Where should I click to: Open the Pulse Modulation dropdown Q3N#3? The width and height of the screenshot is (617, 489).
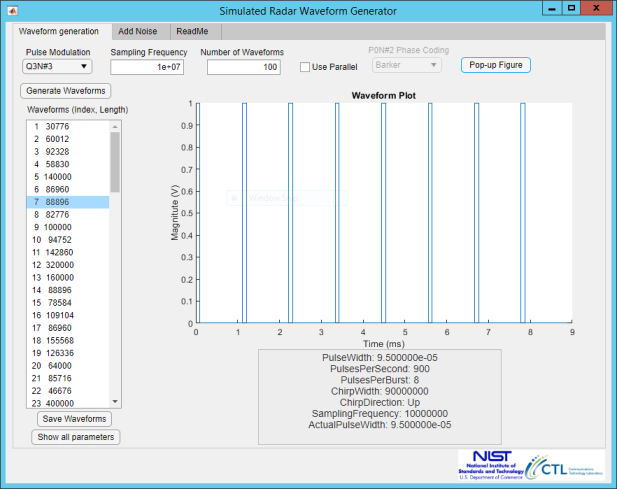pos(57,66)
